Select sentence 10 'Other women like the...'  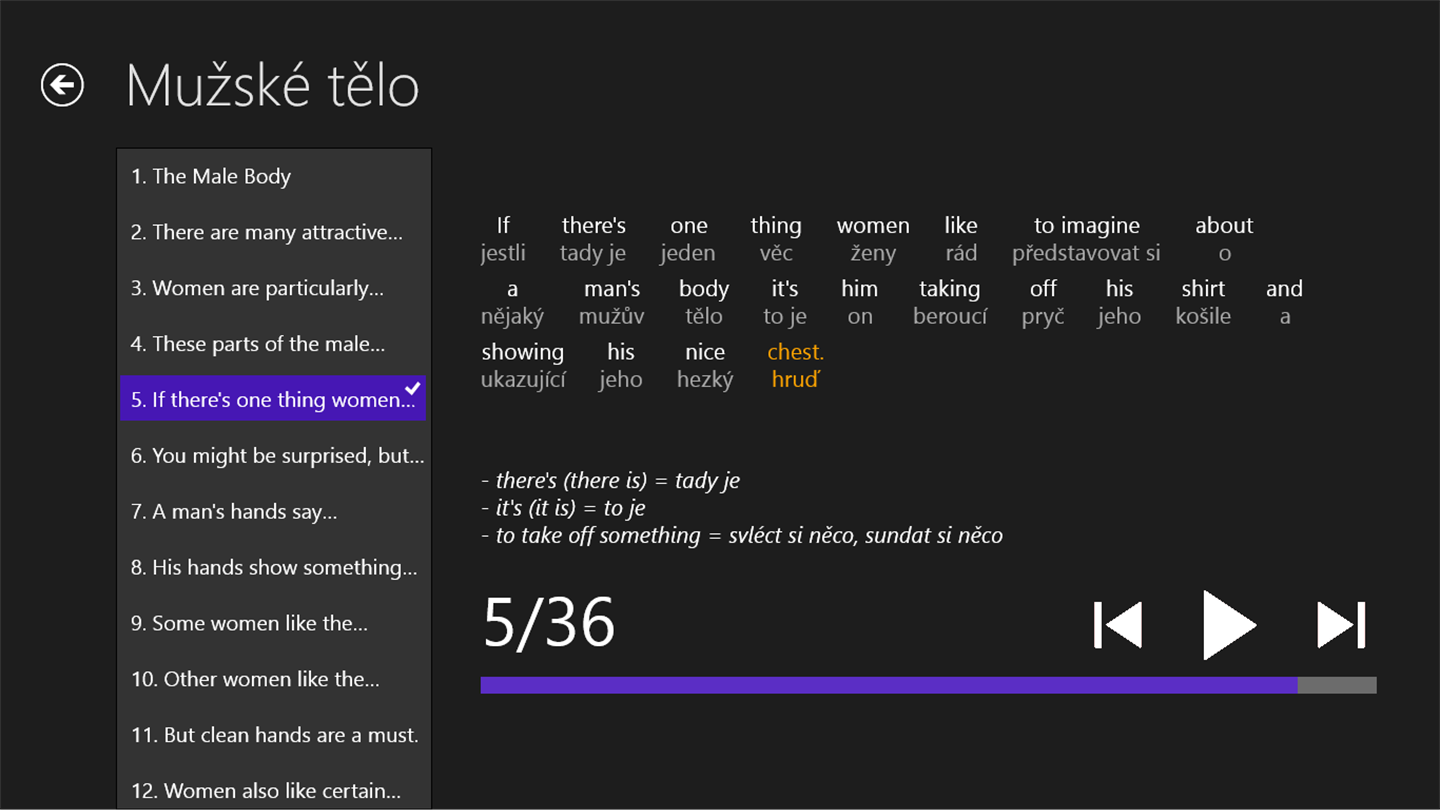pos(255,680)
